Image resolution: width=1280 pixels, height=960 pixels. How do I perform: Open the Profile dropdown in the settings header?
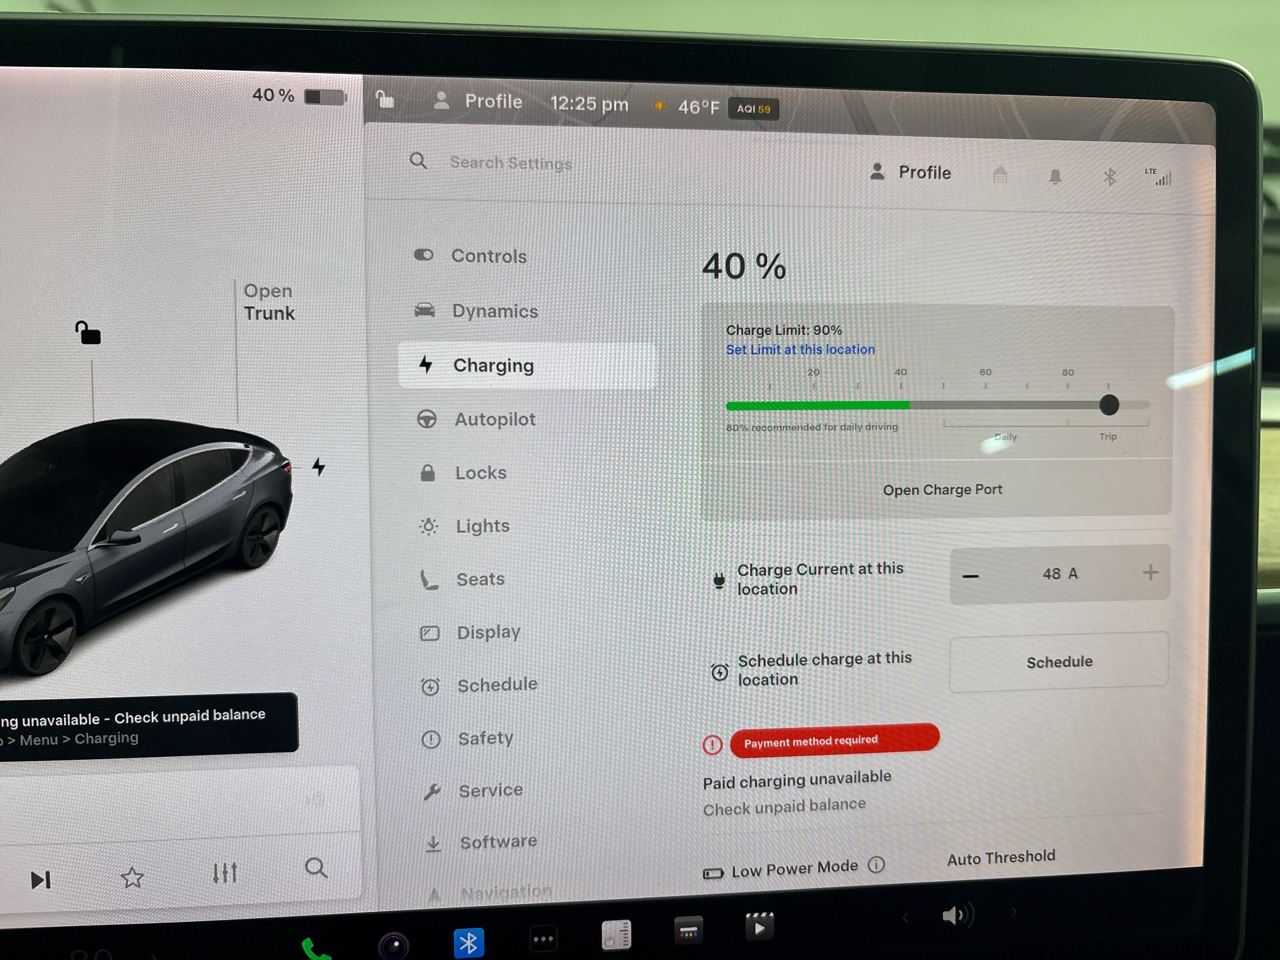(x=911, y=172)
